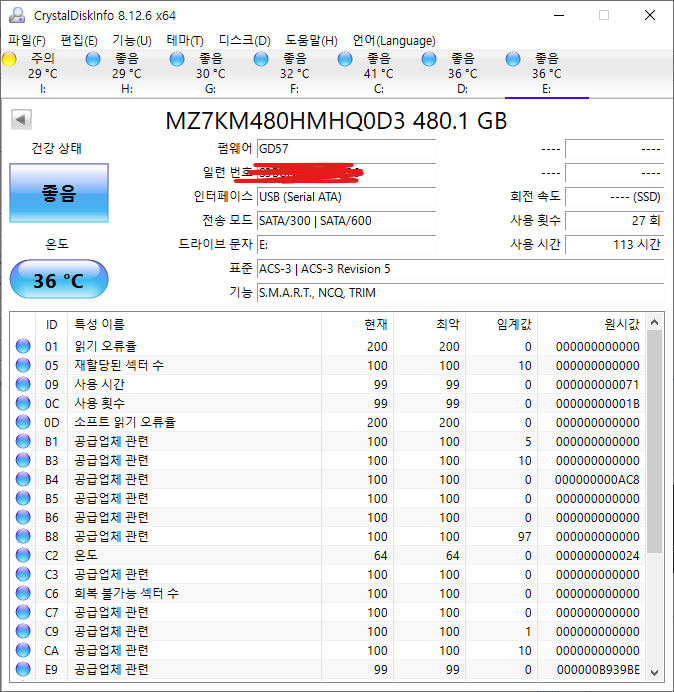Image resolution: width=674 pixels, height=692 pixels.
Task: Select disk C: at 41 °C
Action: [379, 73]
